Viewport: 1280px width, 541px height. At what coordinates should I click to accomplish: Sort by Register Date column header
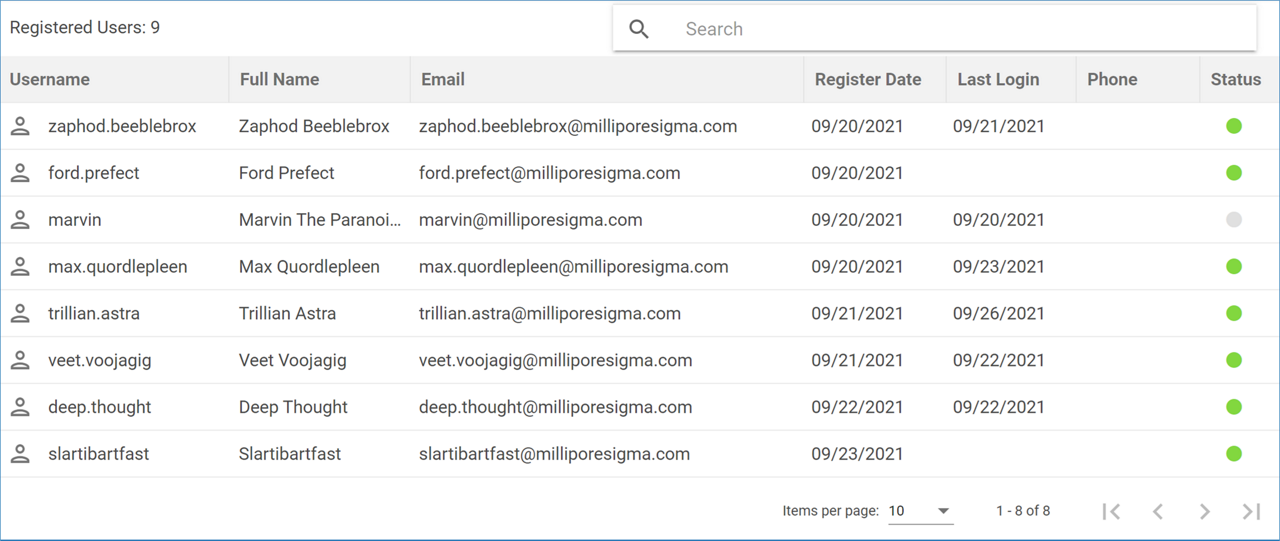pyautogui.click(x=868, y=80)
